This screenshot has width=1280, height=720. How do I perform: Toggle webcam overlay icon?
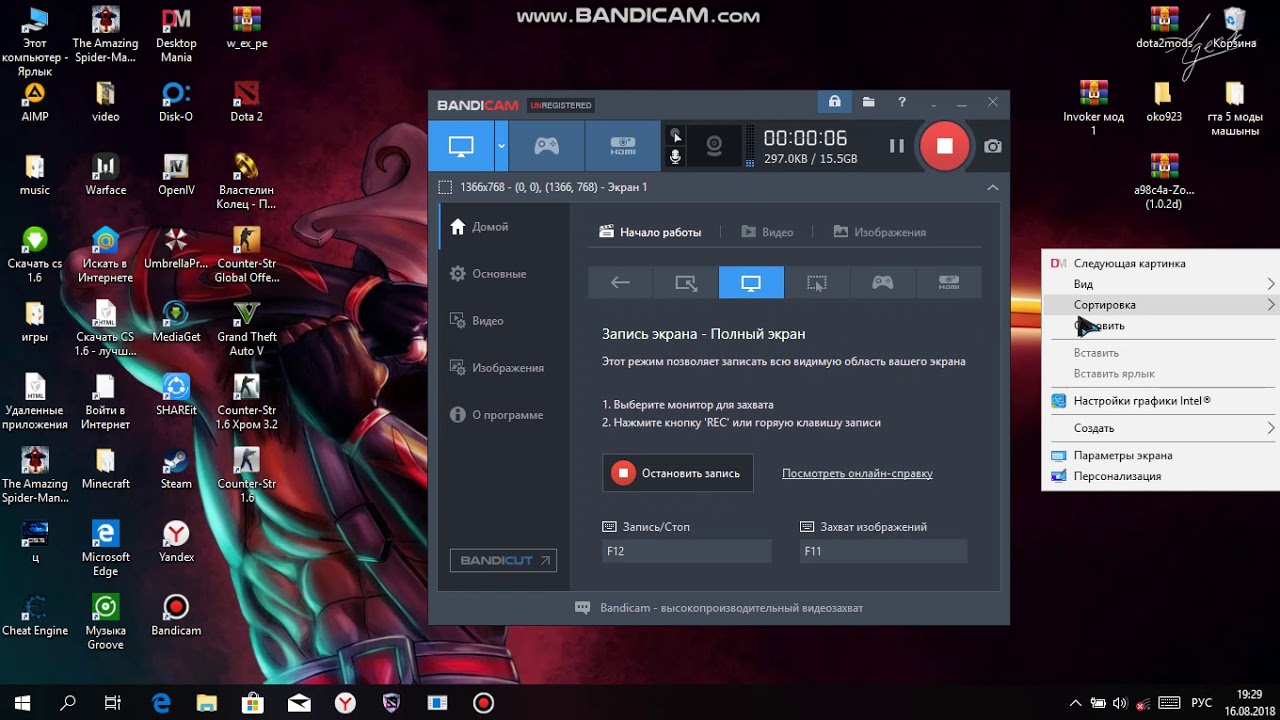click(x=714, y=146)
